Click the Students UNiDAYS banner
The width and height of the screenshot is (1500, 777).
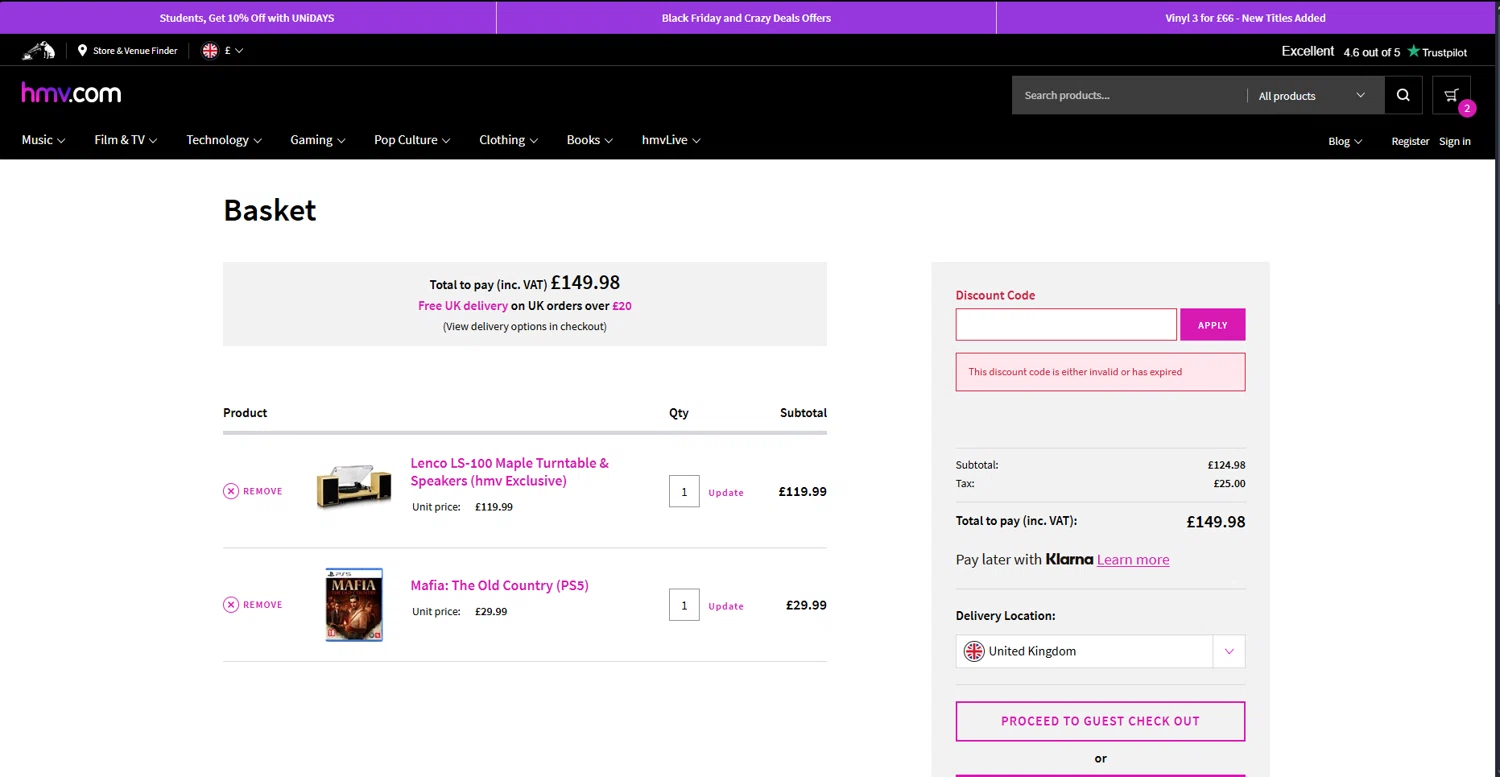click(246, 18)
